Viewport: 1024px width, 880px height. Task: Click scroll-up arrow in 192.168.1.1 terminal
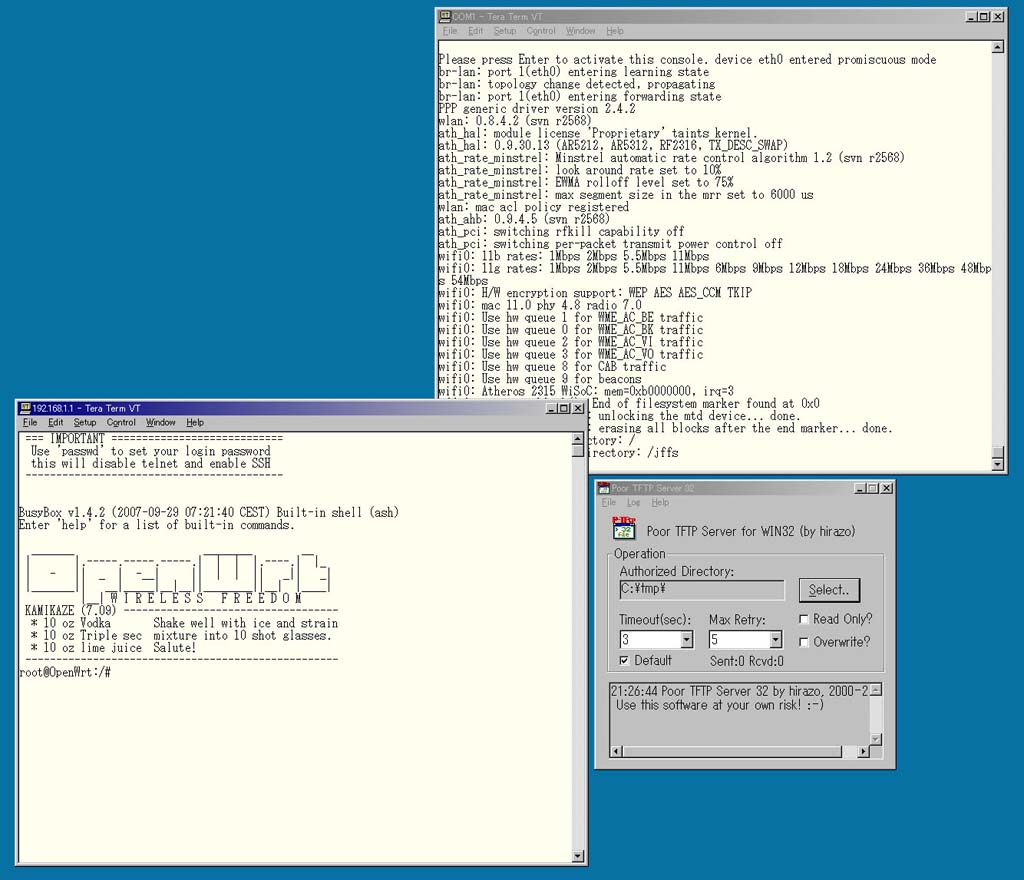(x=578, y=439)
